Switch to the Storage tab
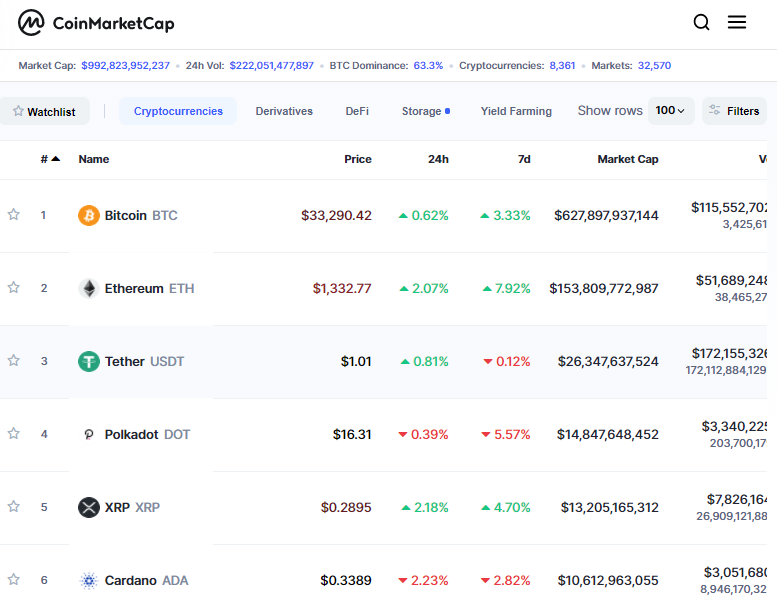This screenshot has width=777, height=613. click(x=426, y=111)
